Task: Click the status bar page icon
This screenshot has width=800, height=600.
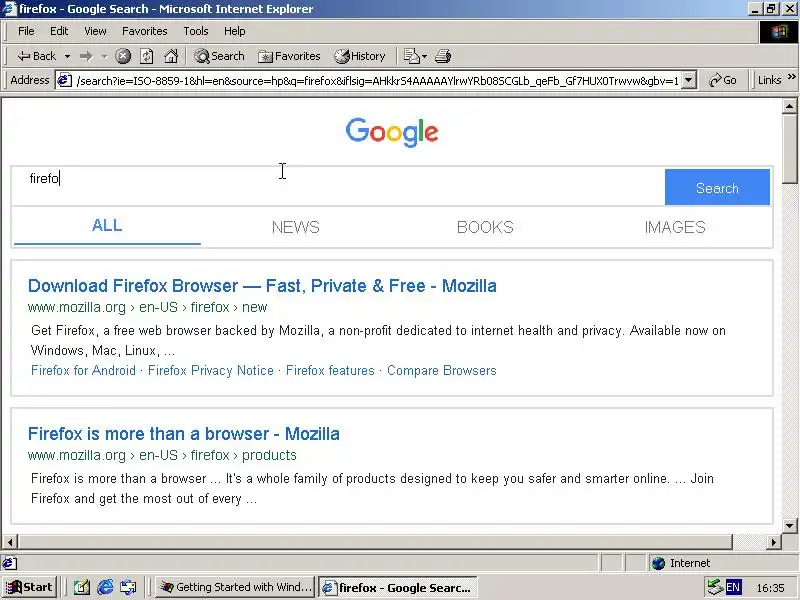Action: tap(9, 563)
